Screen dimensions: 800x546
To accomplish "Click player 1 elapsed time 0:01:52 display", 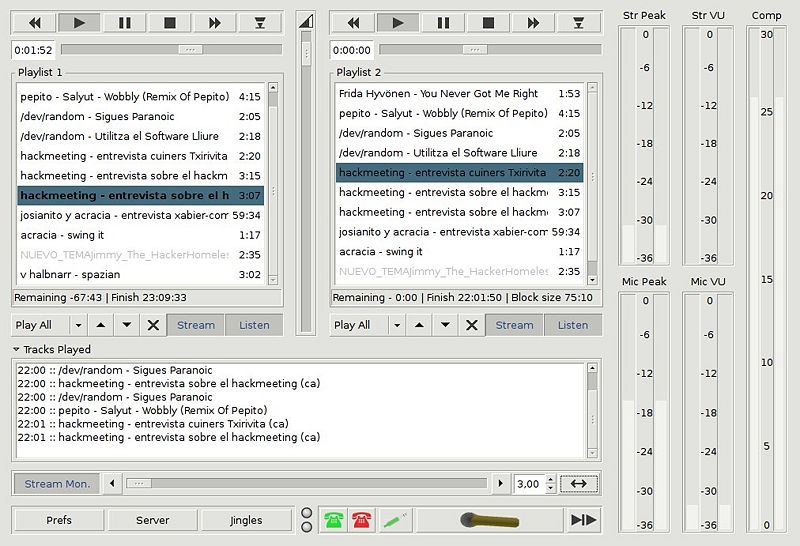I will (33, 50).
